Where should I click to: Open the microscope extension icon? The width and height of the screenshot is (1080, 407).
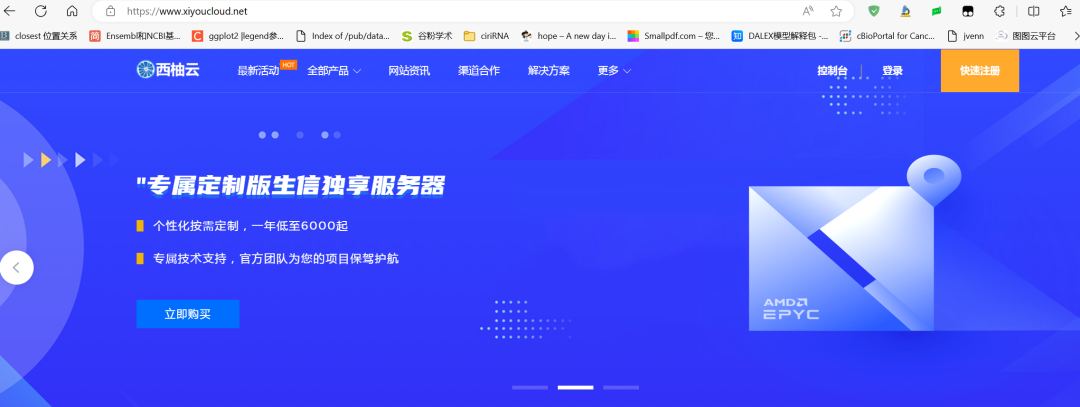(x=905, y=11)
